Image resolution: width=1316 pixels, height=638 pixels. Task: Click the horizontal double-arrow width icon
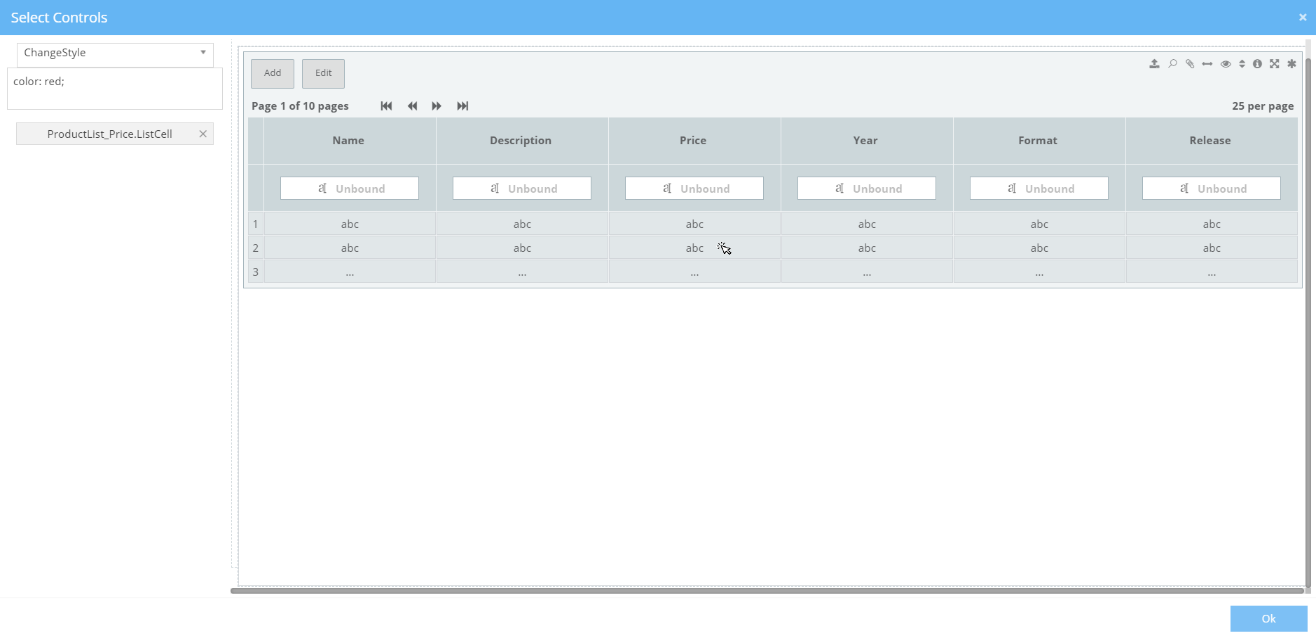(x=1207, y=64)
